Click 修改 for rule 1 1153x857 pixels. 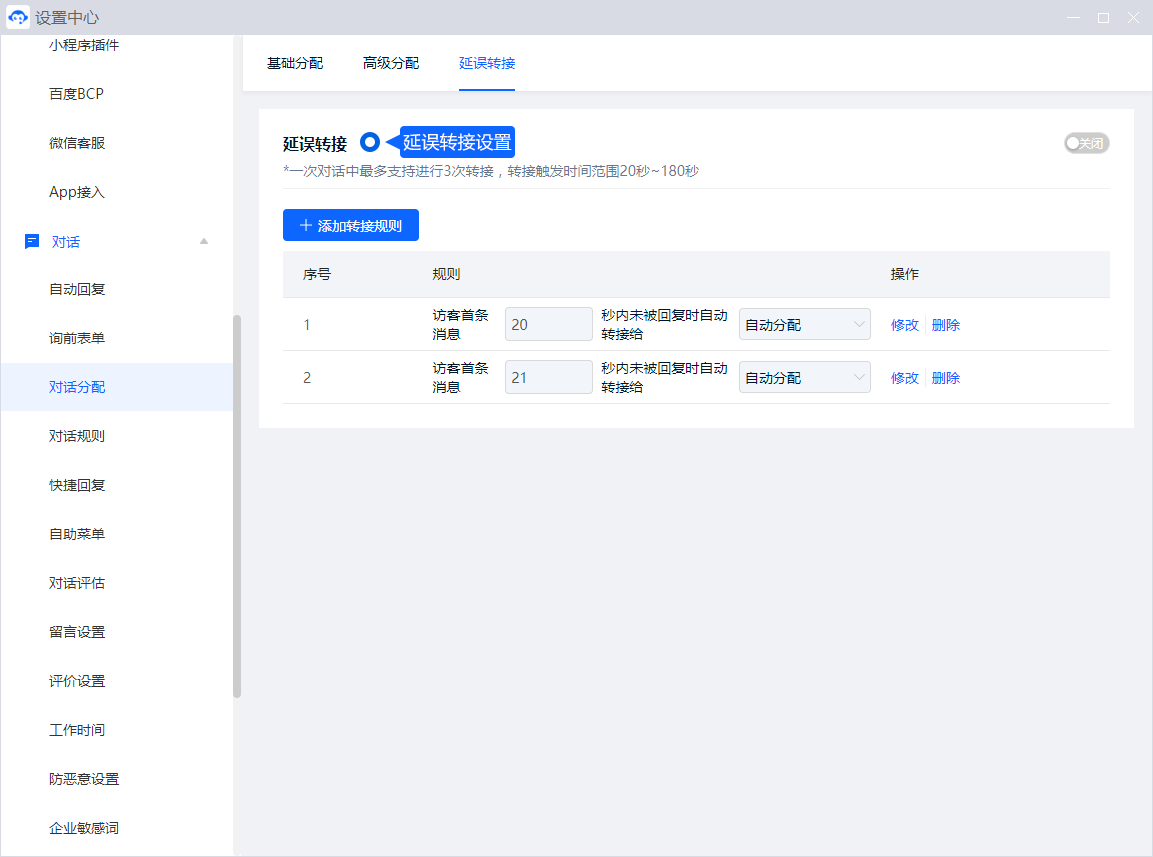pos(904,324)
